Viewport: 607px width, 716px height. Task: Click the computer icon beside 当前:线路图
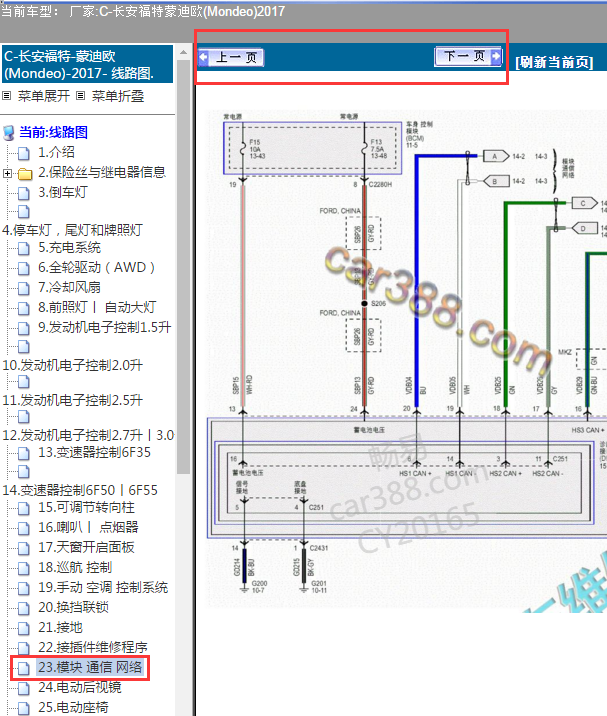tap(9, 133)
